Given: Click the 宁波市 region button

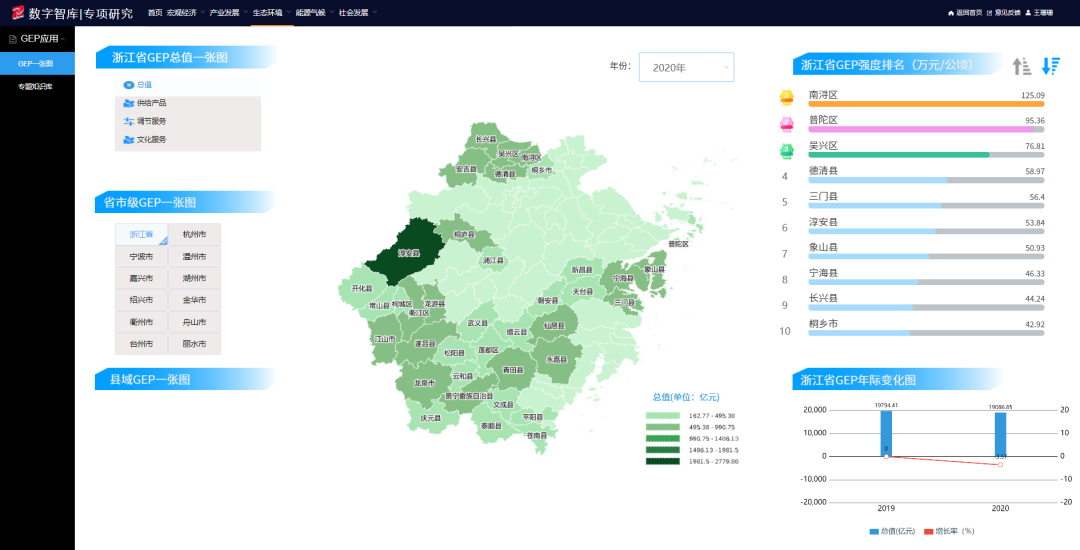Looking at the screenshot, I should [141, 256].
